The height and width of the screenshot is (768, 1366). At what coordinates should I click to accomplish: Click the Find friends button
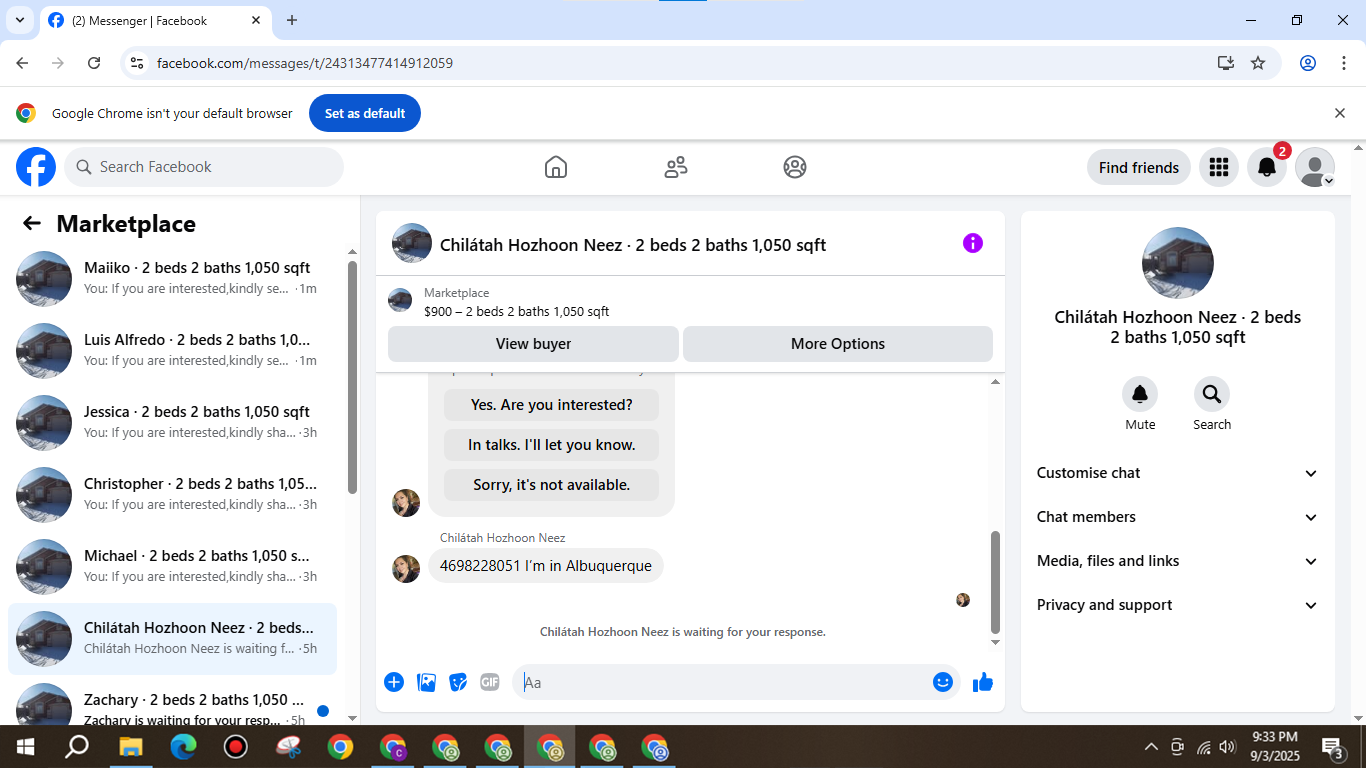1139,167
